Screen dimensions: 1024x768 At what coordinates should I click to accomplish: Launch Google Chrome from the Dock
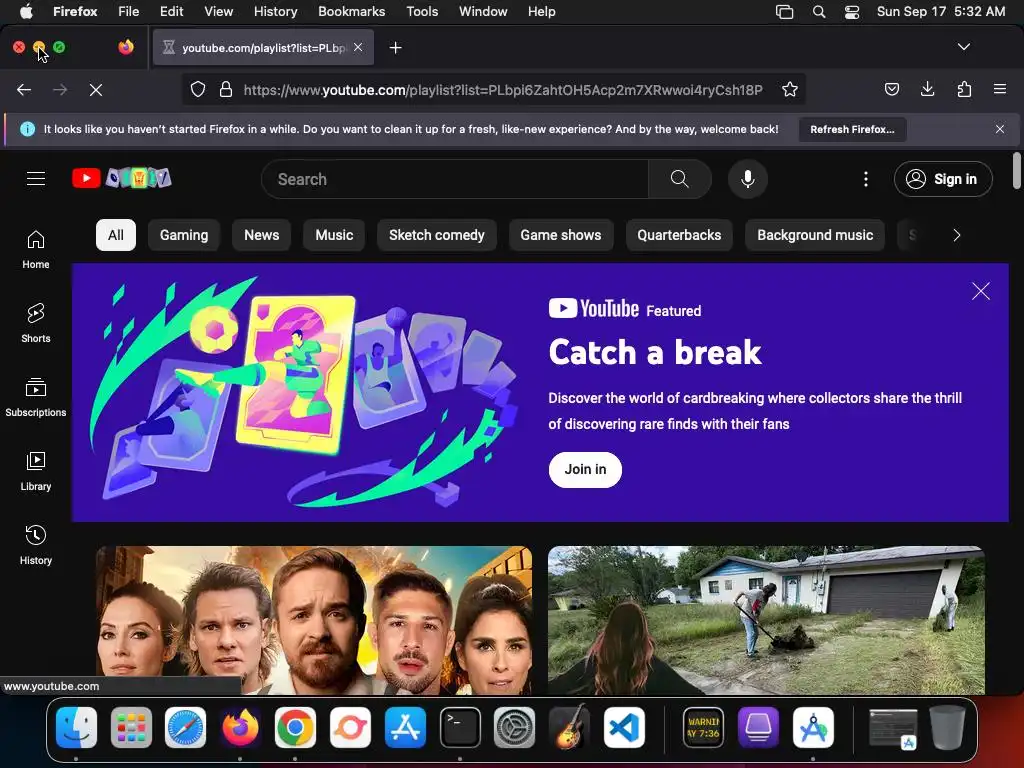pyautogui.click(x=295, y=728)
